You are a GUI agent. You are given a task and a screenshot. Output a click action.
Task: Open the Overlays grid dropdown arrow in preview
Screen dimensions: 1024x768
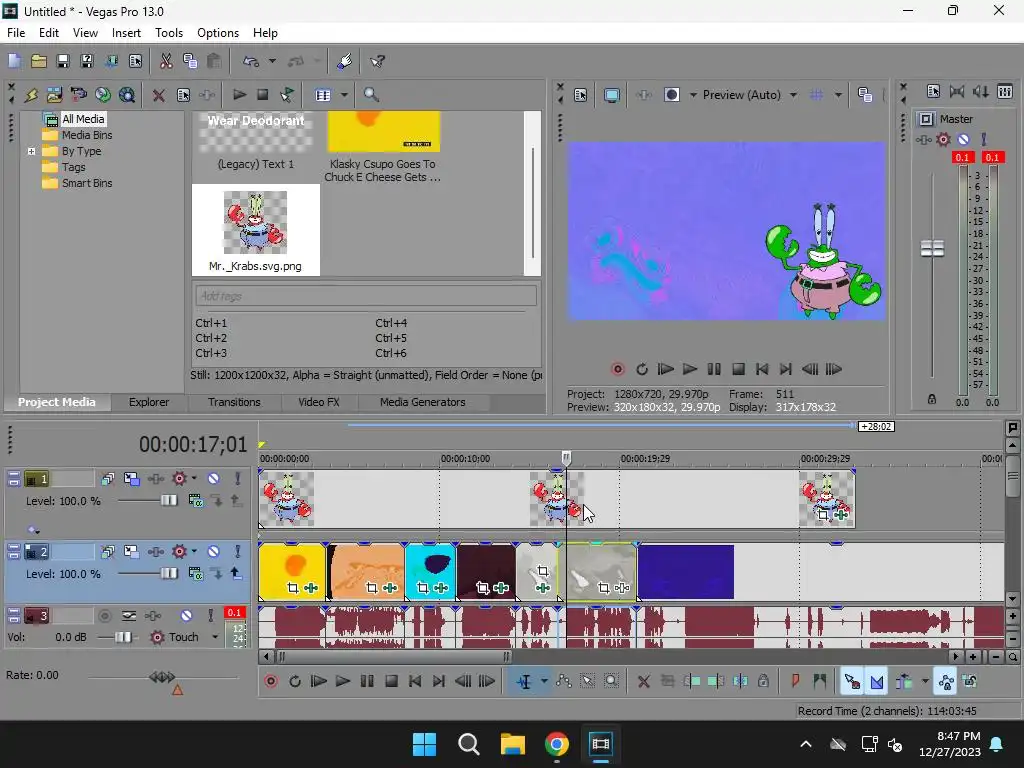tap(838, 95)
